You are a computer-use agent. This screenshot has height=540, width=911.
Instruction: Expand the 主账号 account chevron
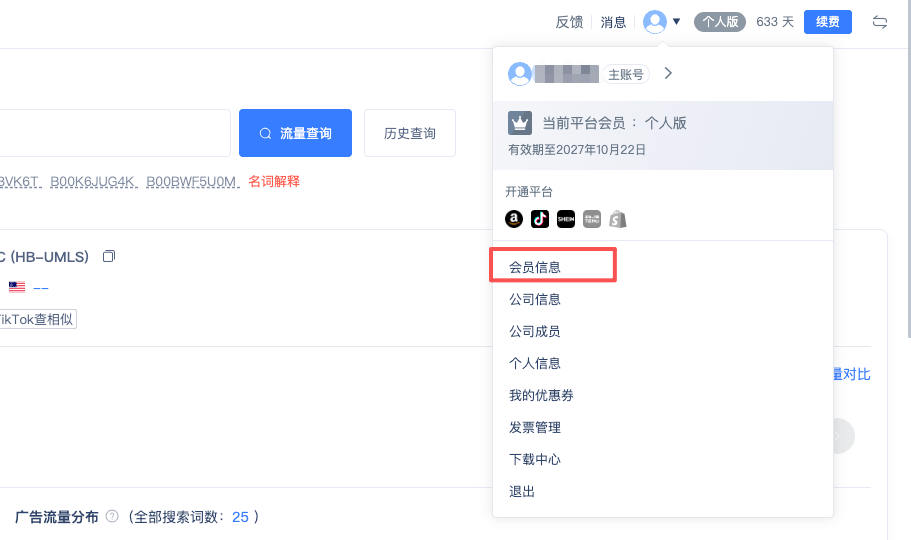(x=669, y=73)
